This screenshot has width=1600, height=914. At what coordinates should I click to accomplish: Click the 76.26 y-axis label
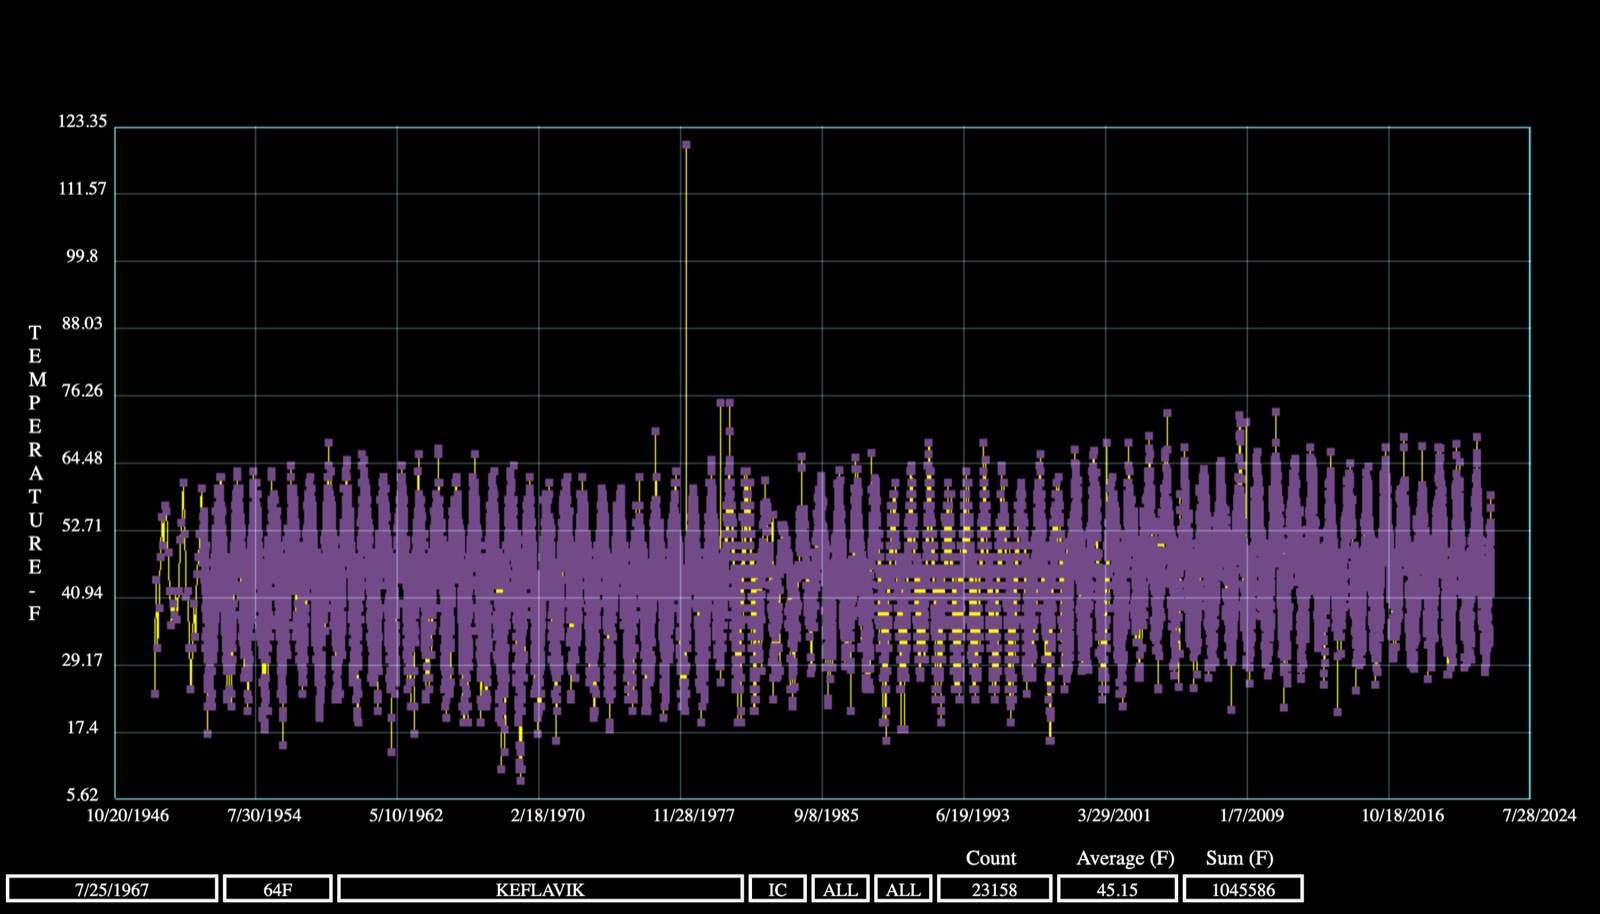[x=82, y=391]
